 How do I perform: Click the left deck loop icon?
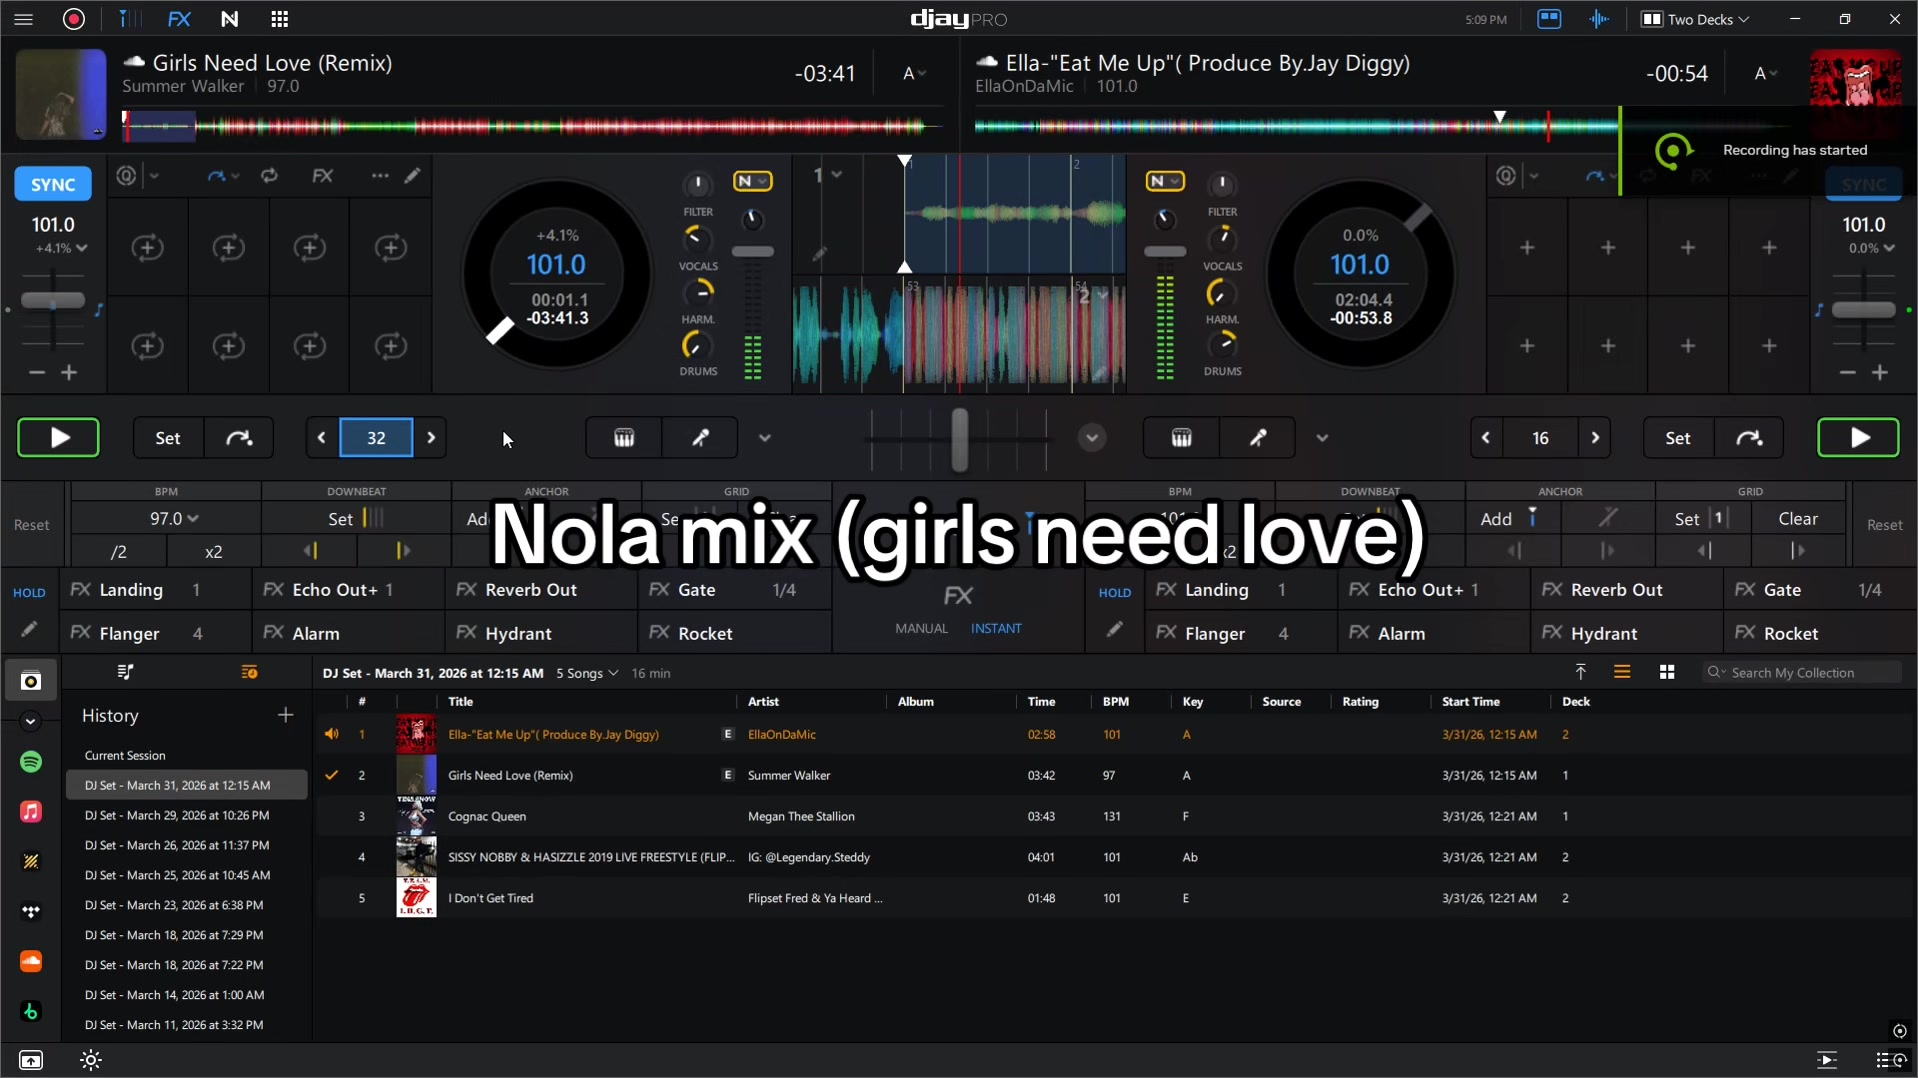tap(269, 176)
